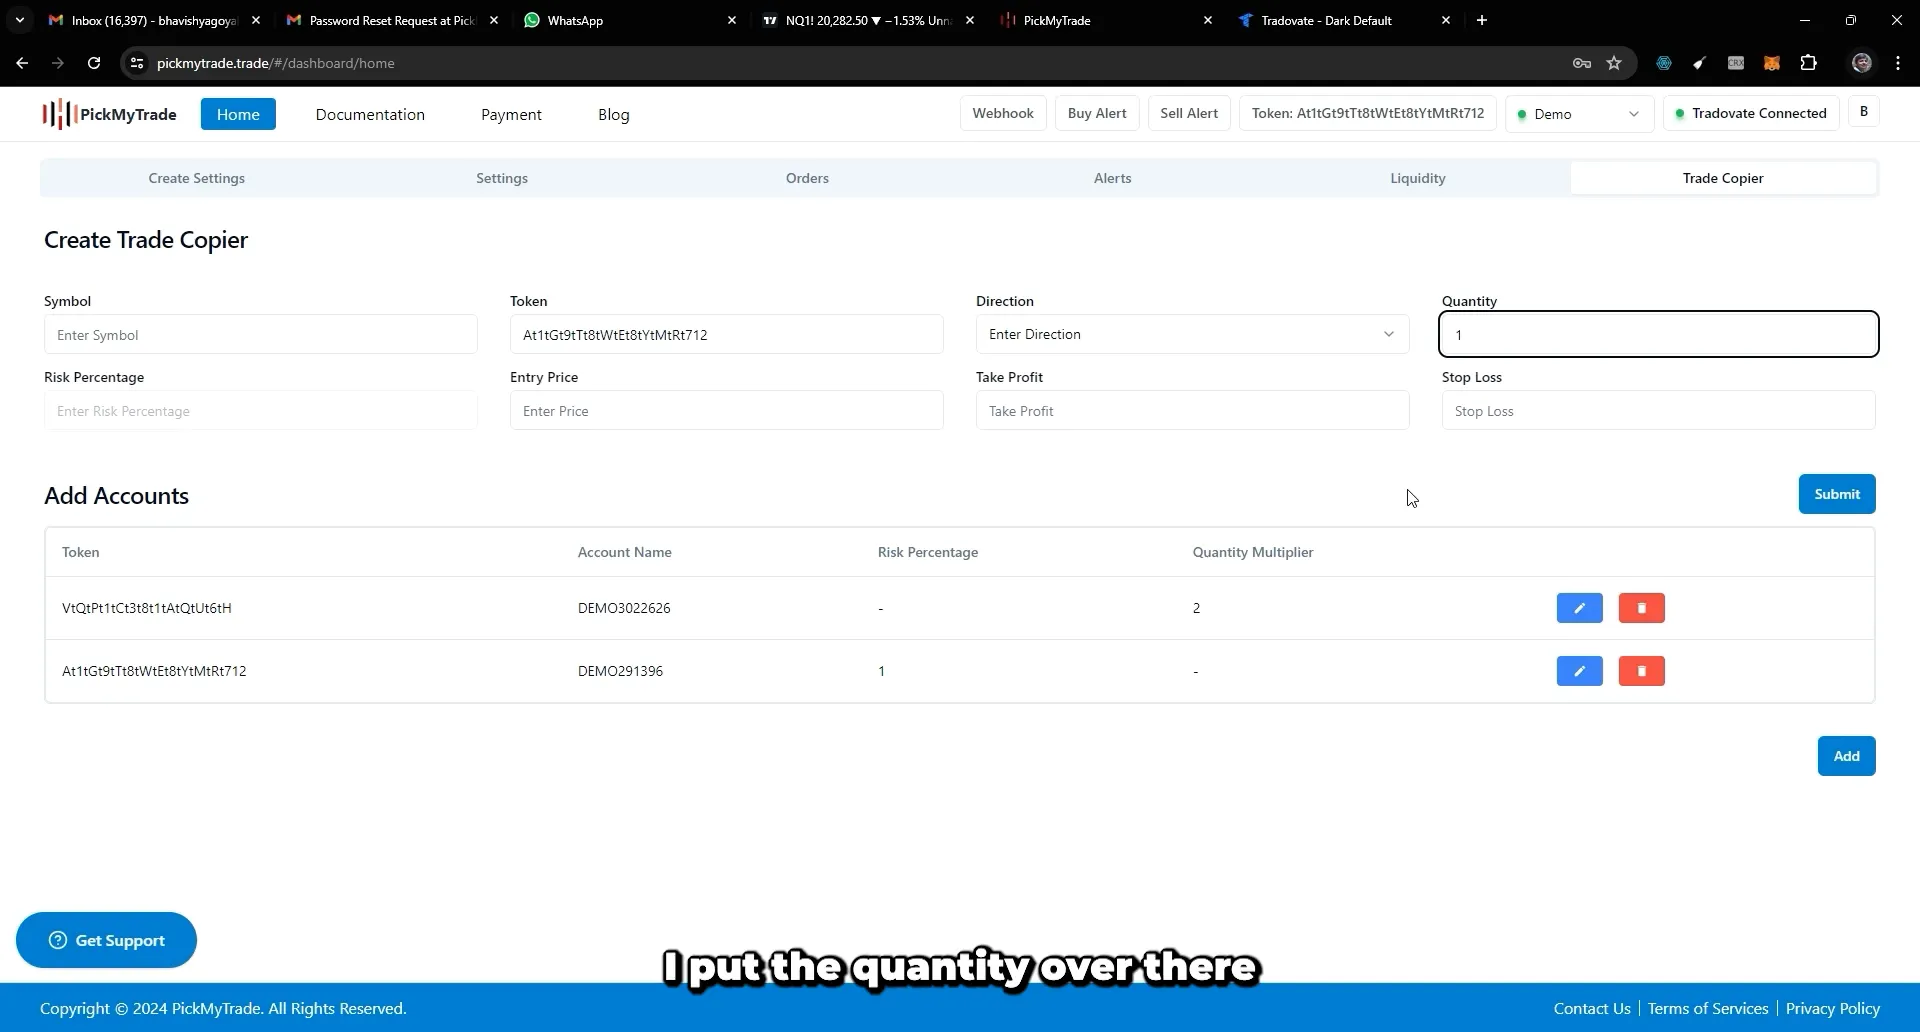Screen dimensions: 1920x1032
Task: Focus the Risk Percentage input field
Action: click(260, 410)
